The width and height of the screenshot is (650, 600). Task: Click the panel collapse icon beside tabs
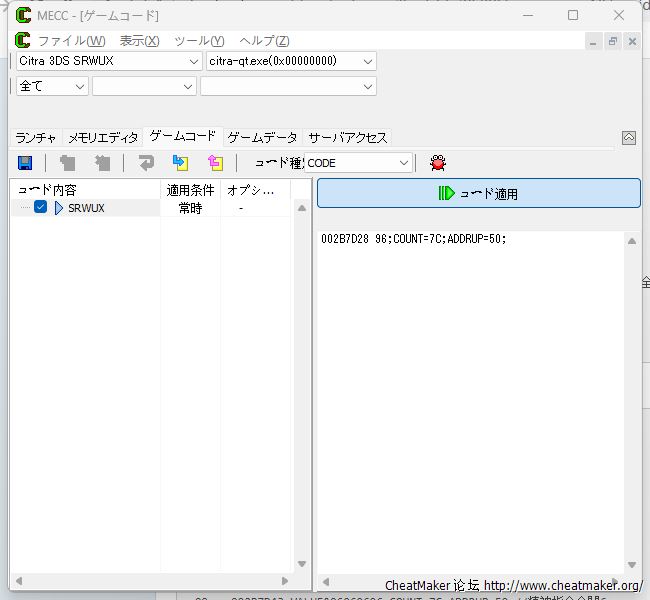pyautogui.click(x=629, y=138)
